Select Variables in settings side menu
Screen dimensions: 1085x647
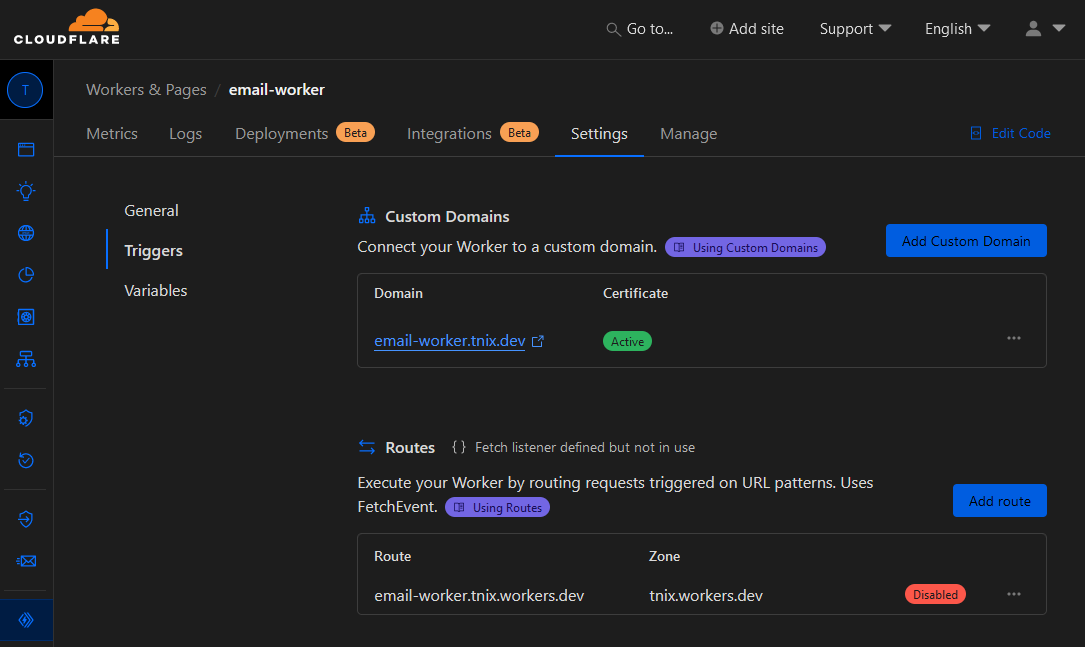coord(156,291)
